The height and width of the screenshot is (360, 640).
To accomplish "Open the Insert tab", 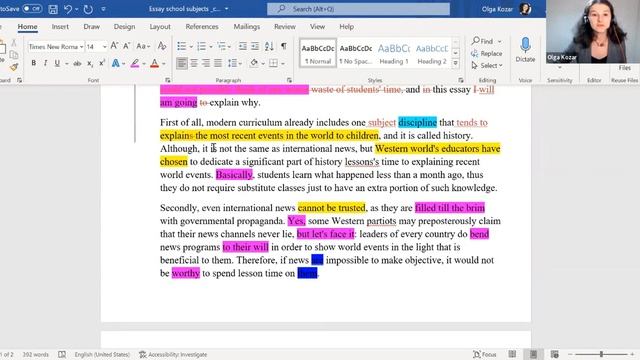I will tap(60, 27).
